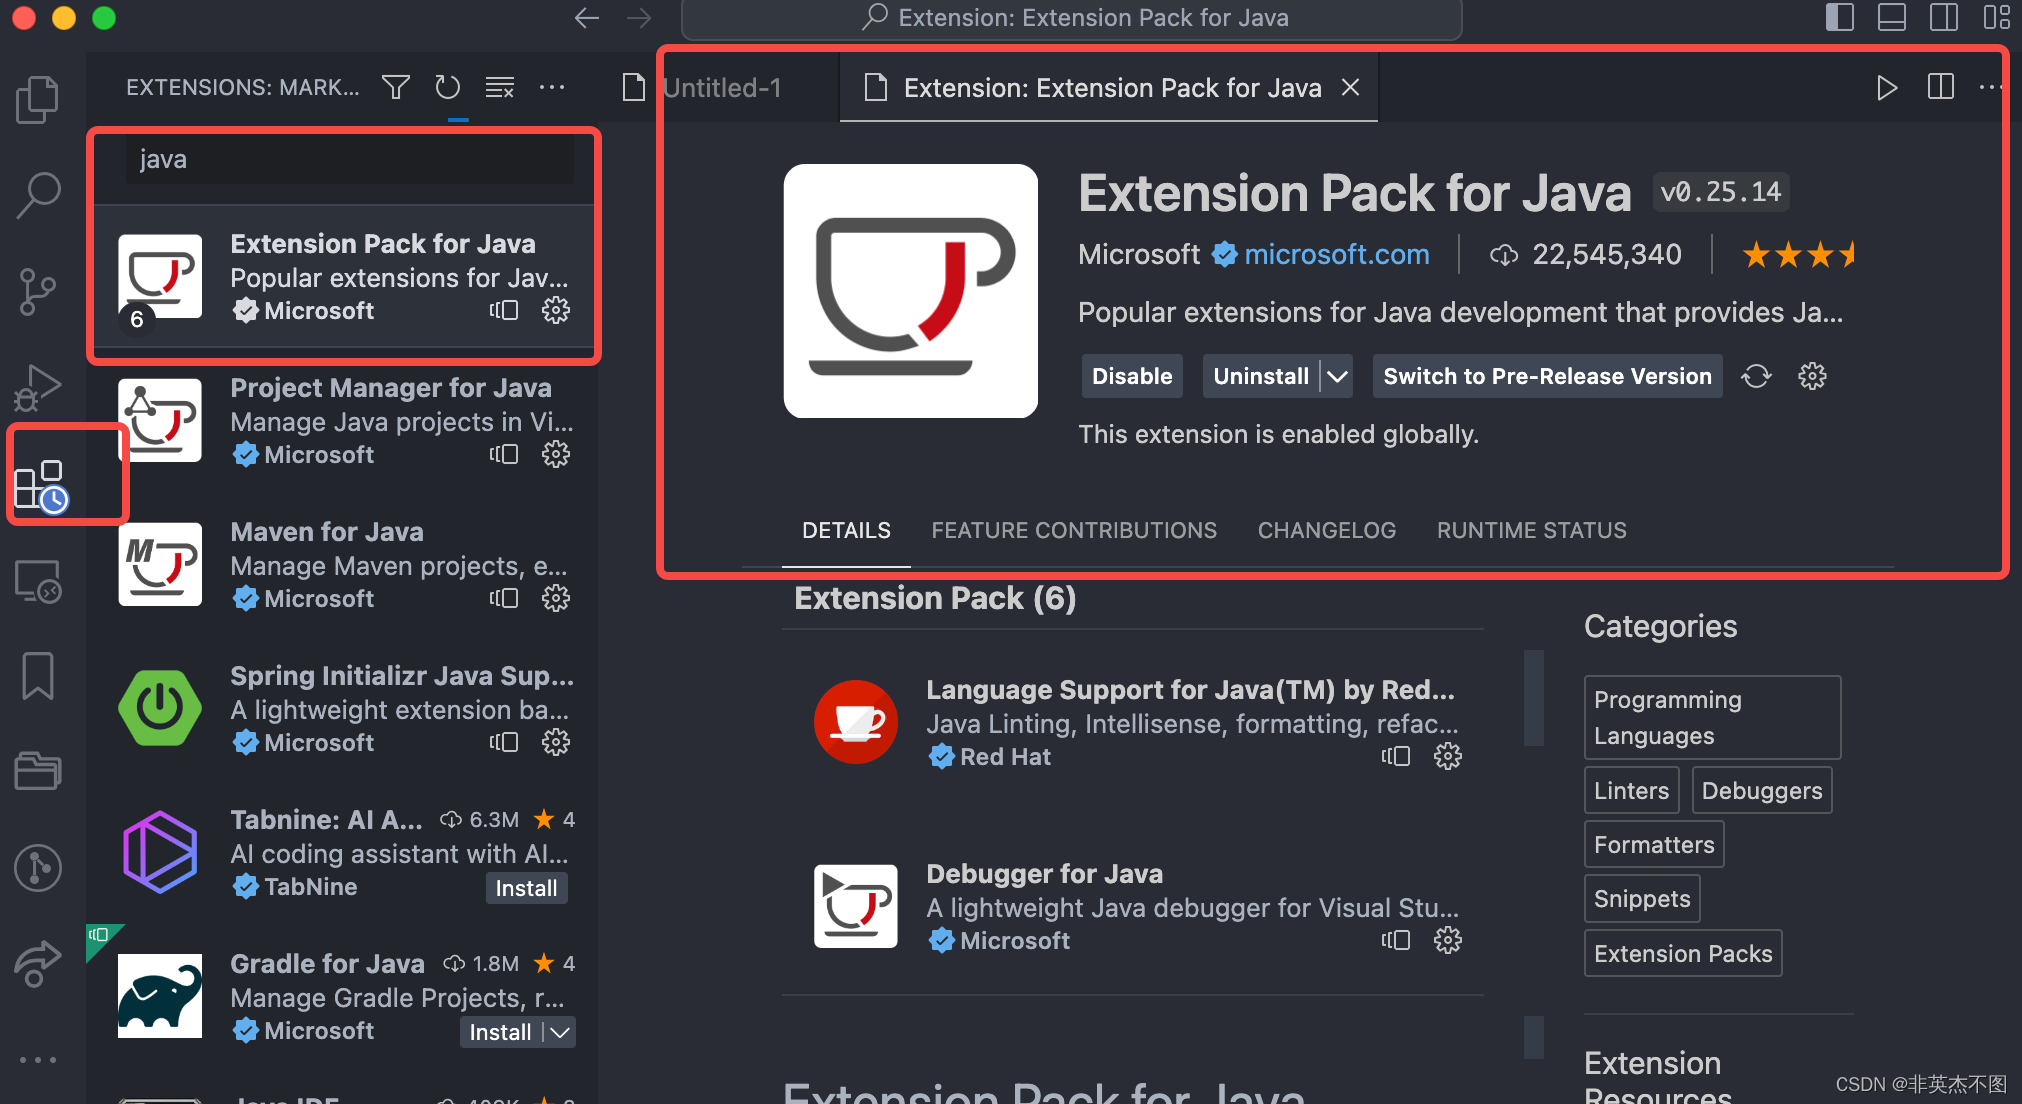This screenshot has height=1104, width=2022.
Task: Toggle the primary side bar layout
Action: pyautogui.click(x=1840, y=18)
